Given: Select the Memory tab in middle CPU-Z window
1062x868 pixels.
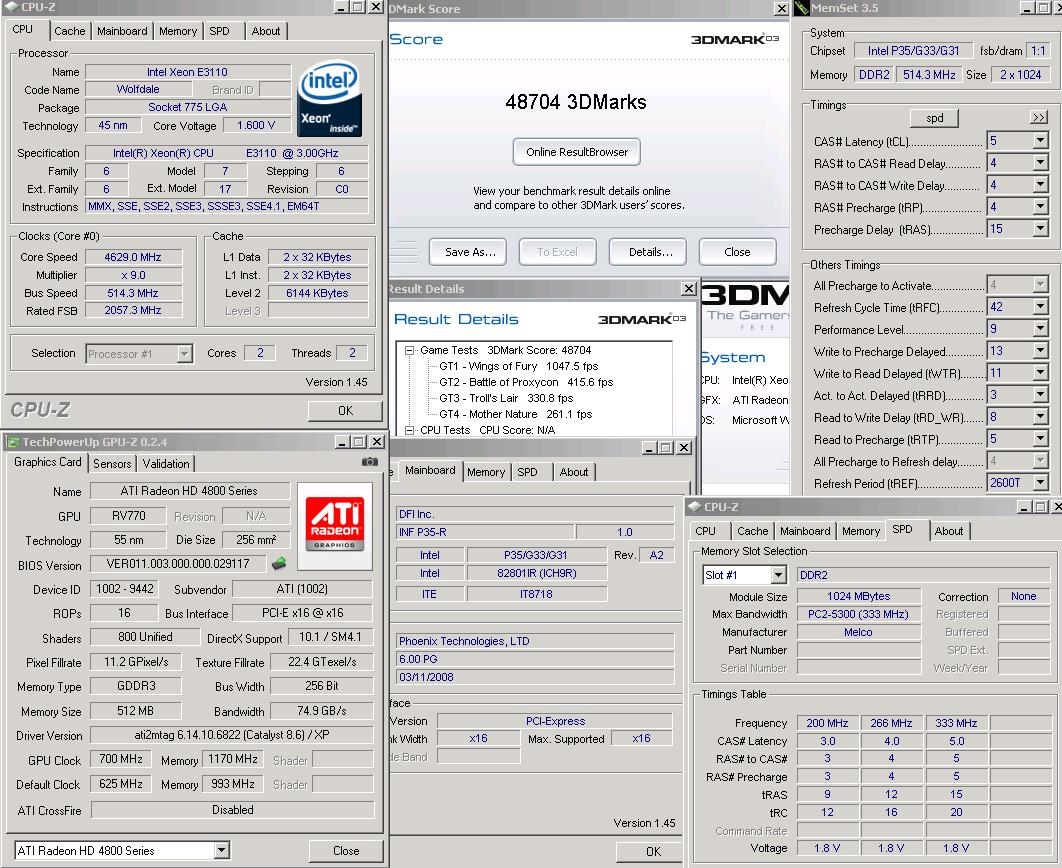Looking at the screenshot, I should (486, 472).
